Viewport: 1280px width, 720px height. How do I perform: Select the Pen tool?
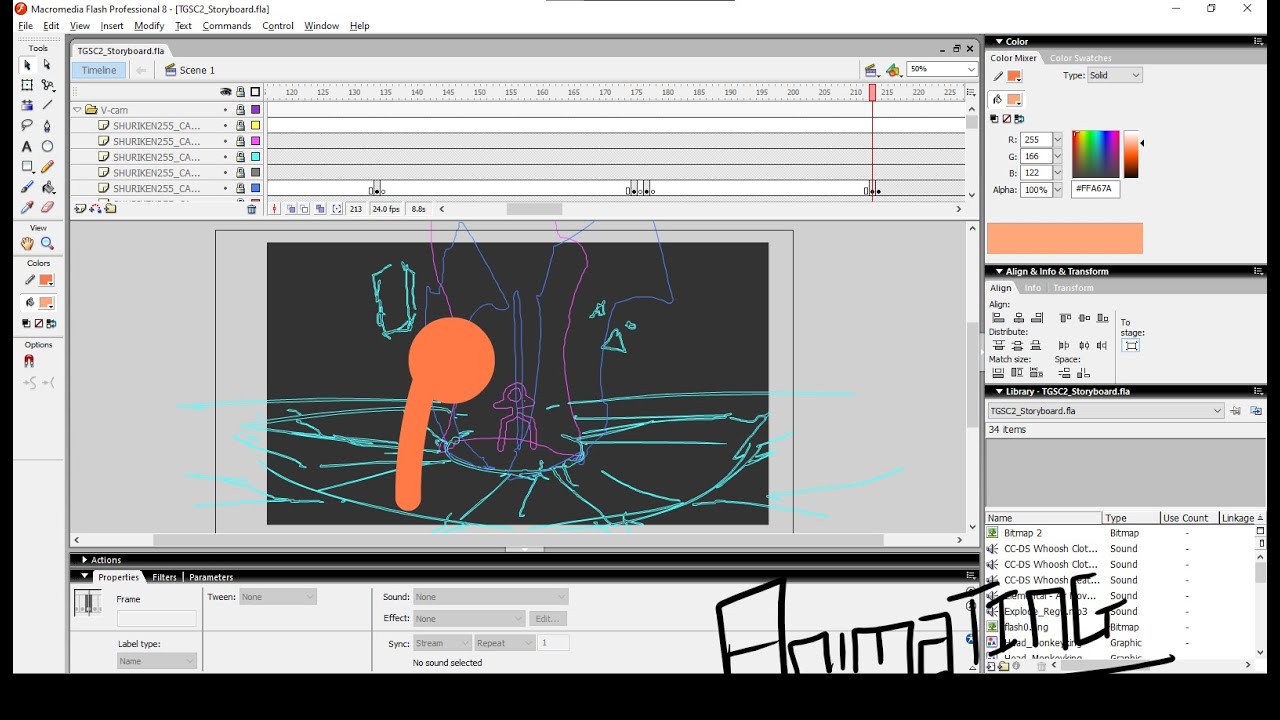47,126
